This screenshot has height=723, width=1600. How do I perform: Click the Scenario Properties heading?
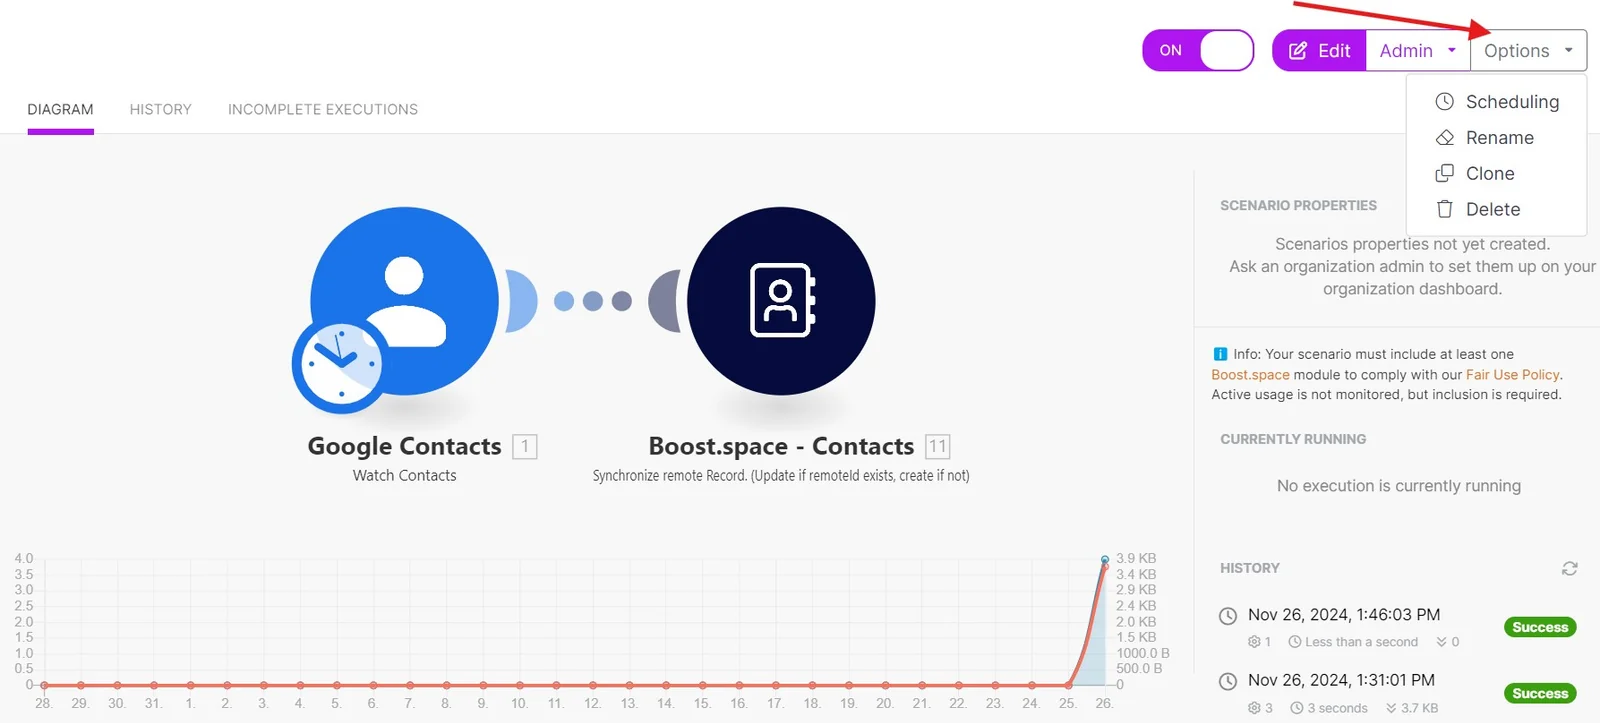coord(1298,206)
